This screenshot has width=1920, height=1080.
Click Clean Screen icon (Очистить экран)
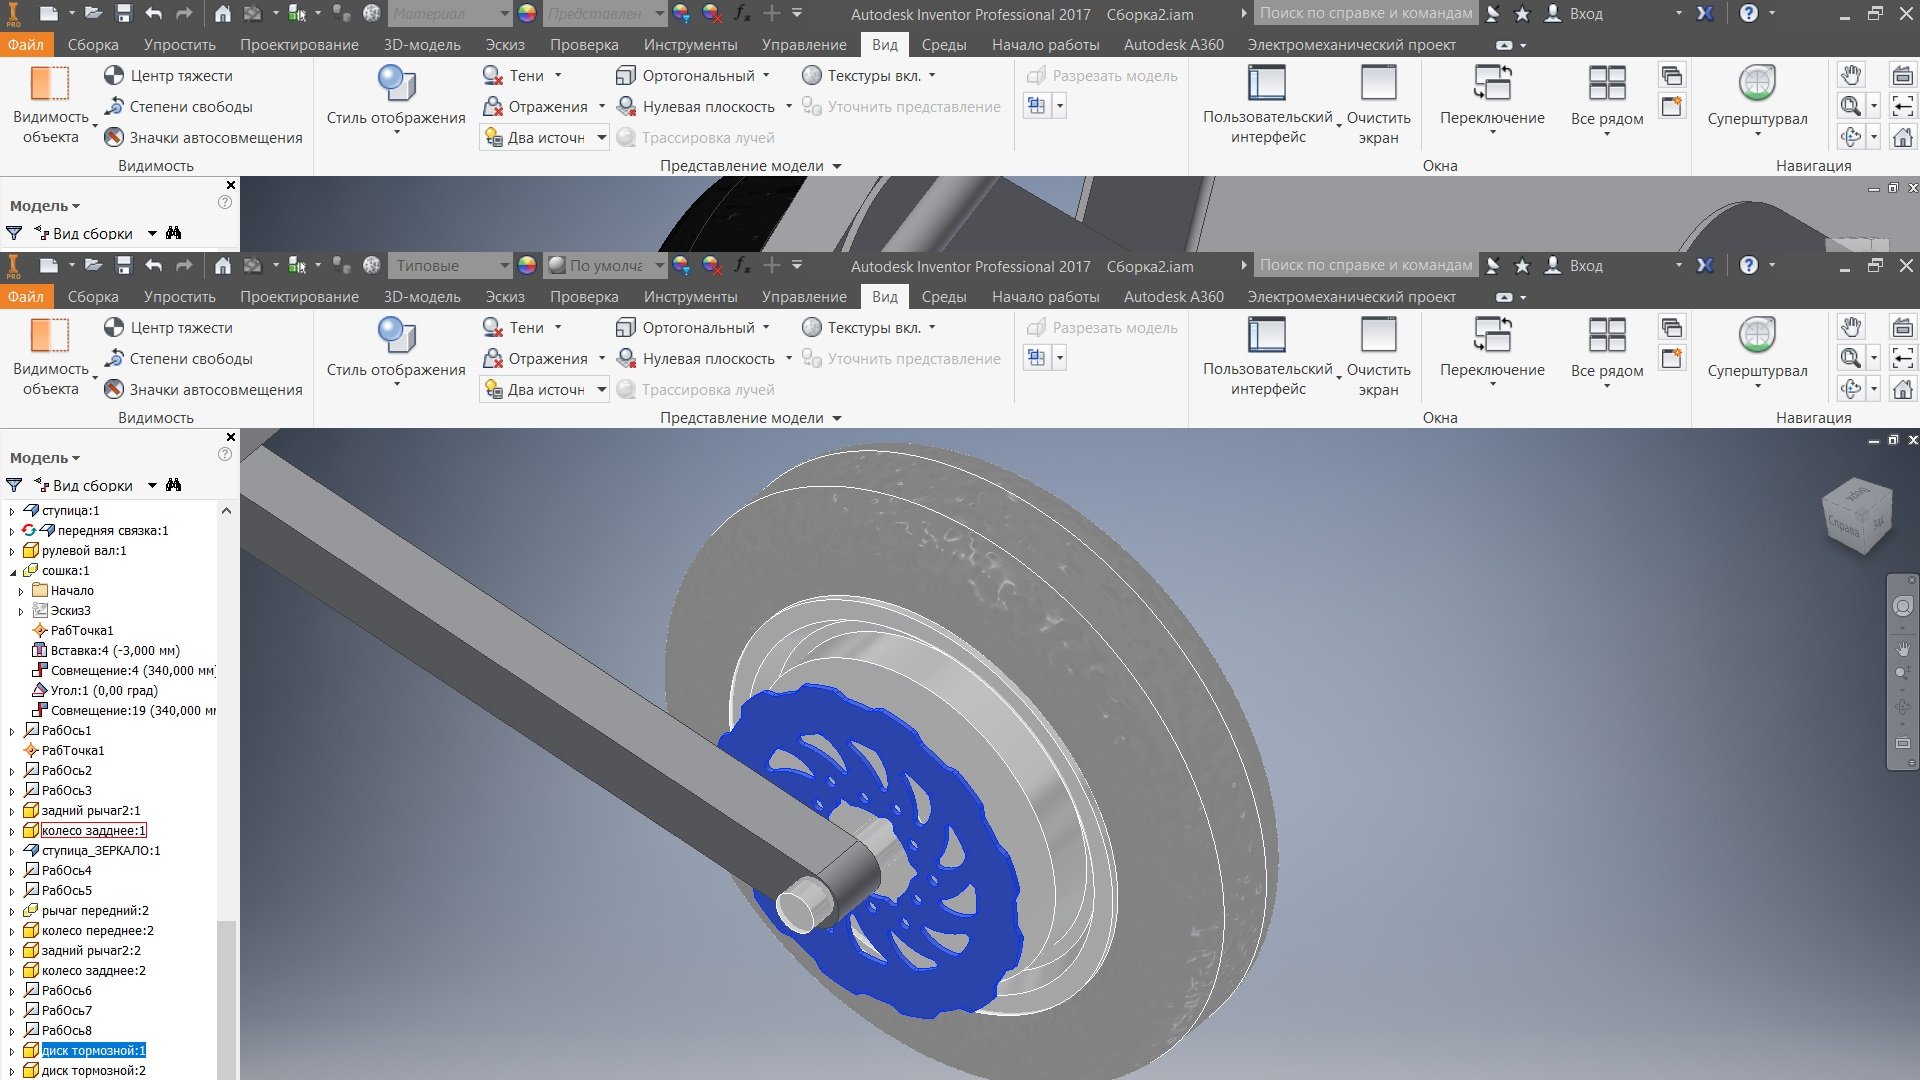(1378, 335)
